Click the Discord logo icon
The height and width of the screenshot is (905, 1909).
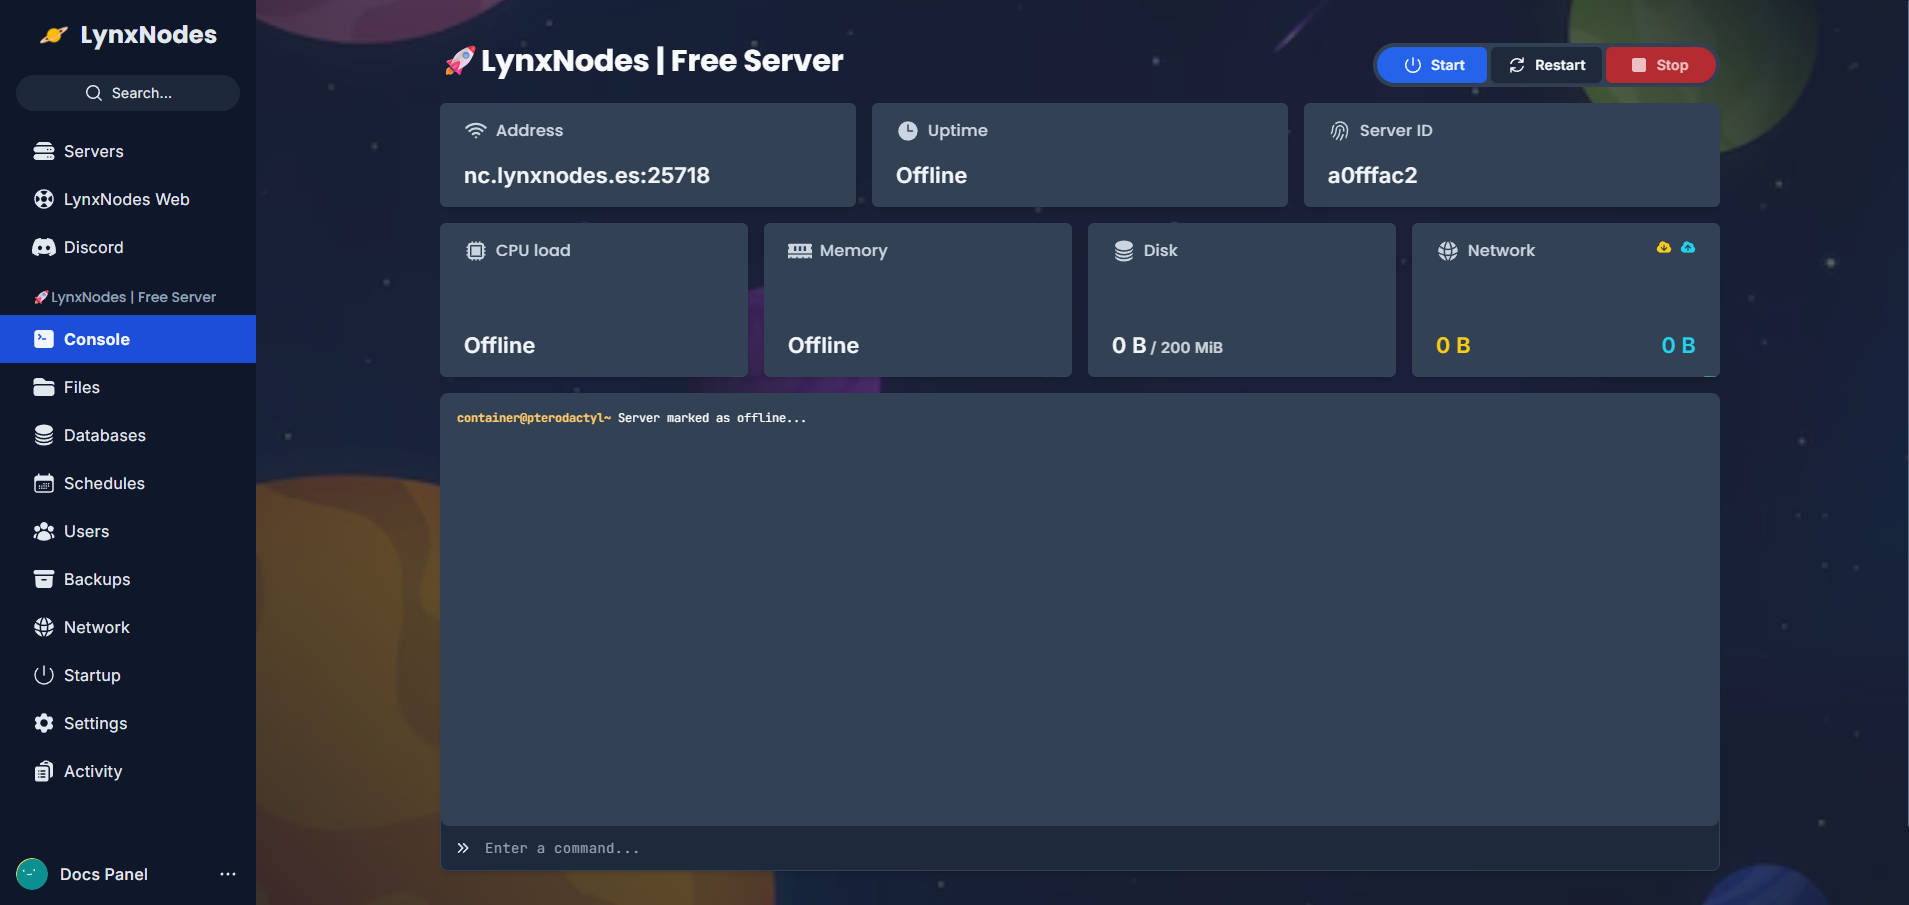point(44,247)
